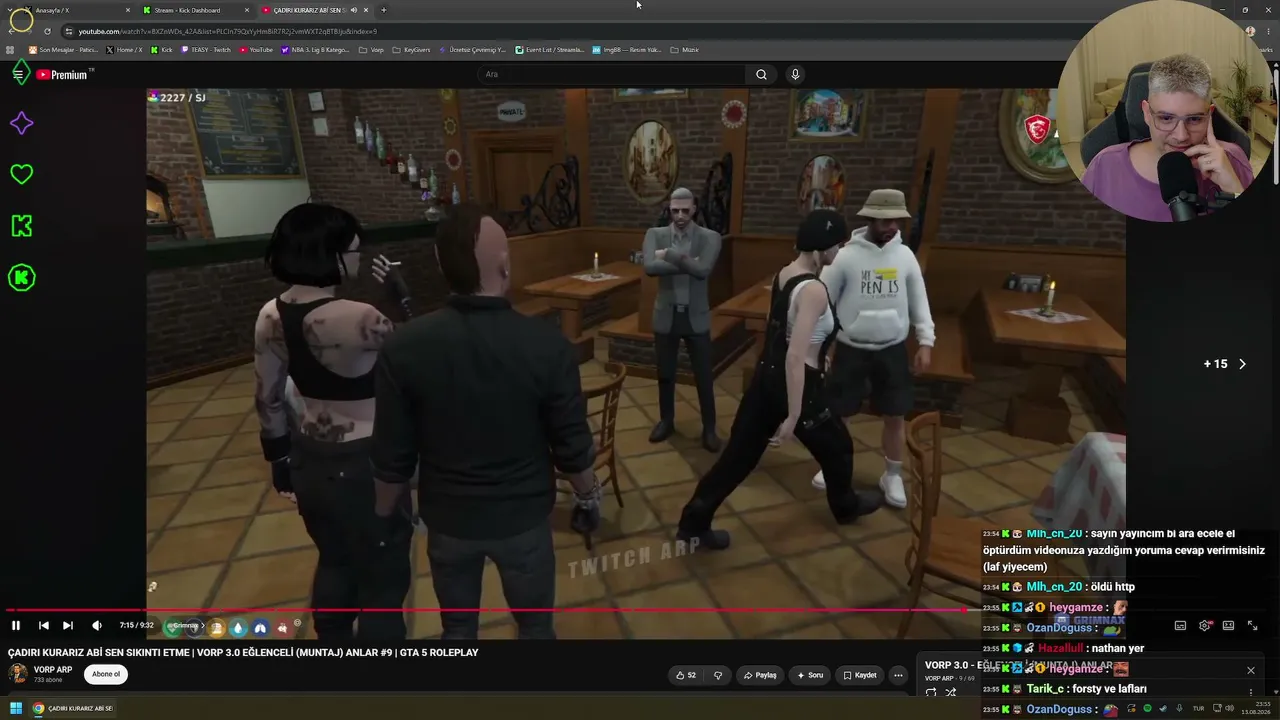Open the Vorp bookmarks folder
Image resolution: width=1280 pixels, height=720 pixels.
(371, 50)
